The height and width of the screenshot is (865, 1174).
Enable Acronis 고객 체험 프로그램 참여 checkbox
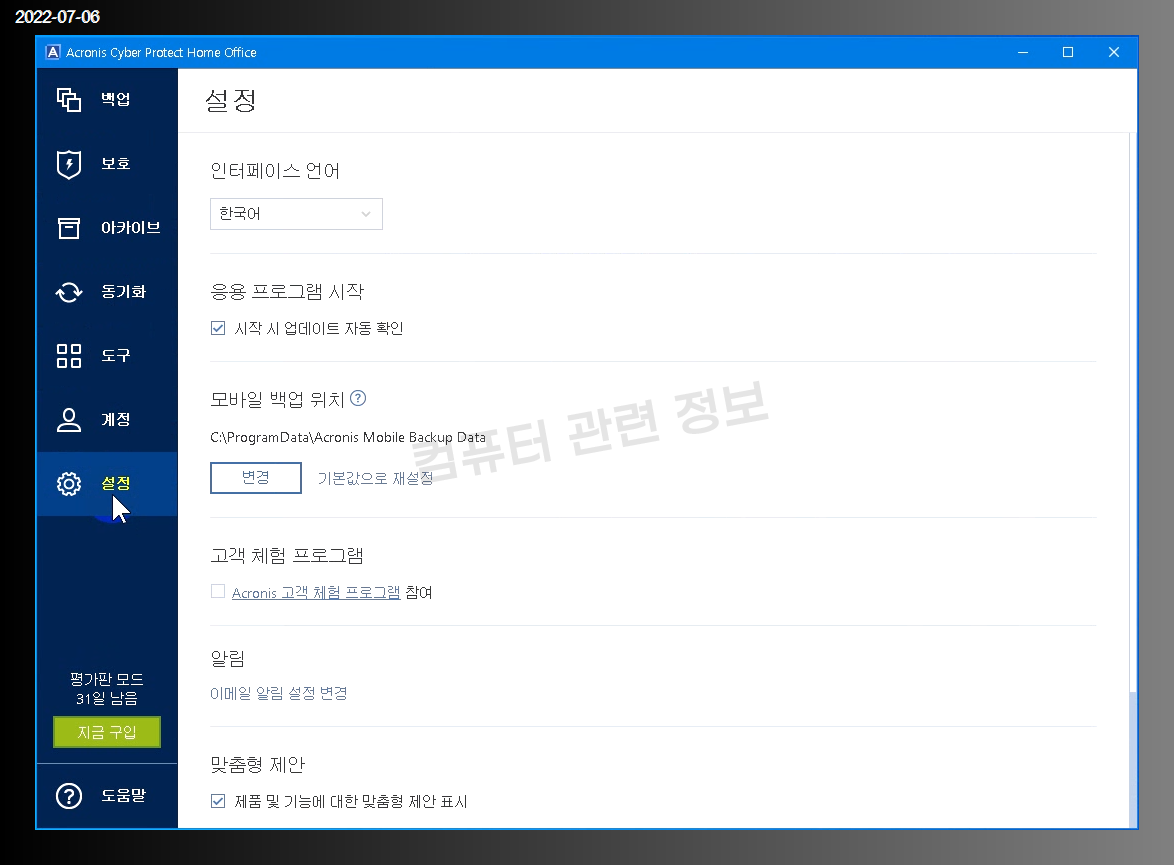tap(218, 592)
